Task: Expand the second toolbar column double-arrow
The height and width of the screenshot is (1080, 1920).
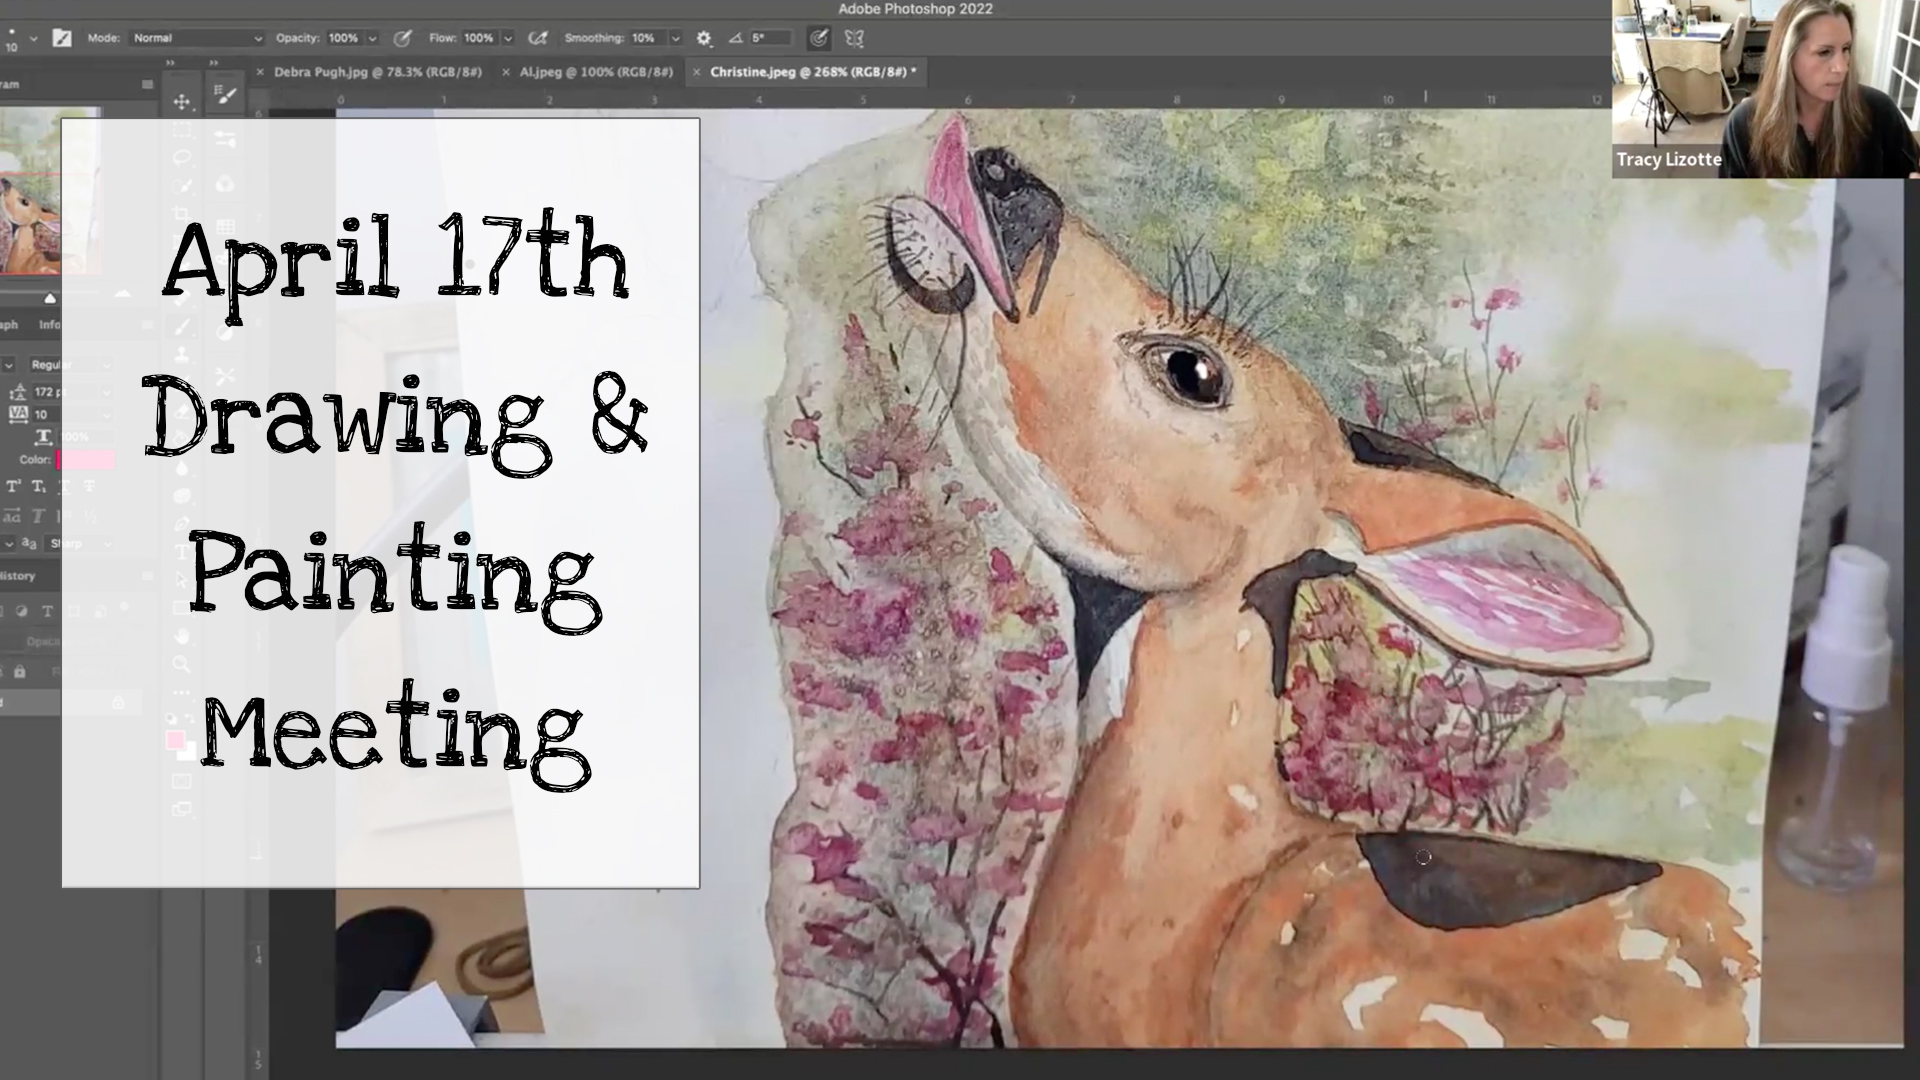Action: [214, 63]
